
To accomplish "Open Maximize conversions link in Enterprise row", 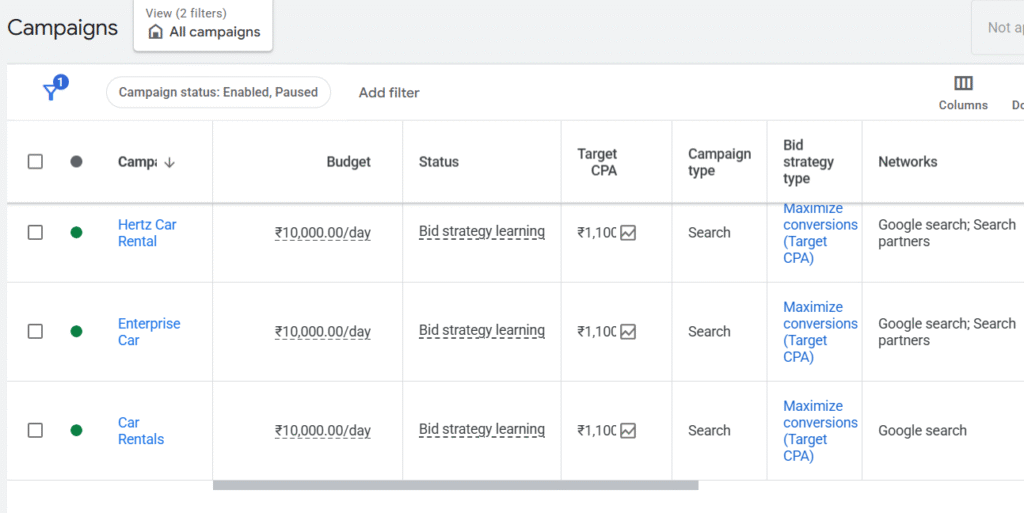I will tap(820, 332).
